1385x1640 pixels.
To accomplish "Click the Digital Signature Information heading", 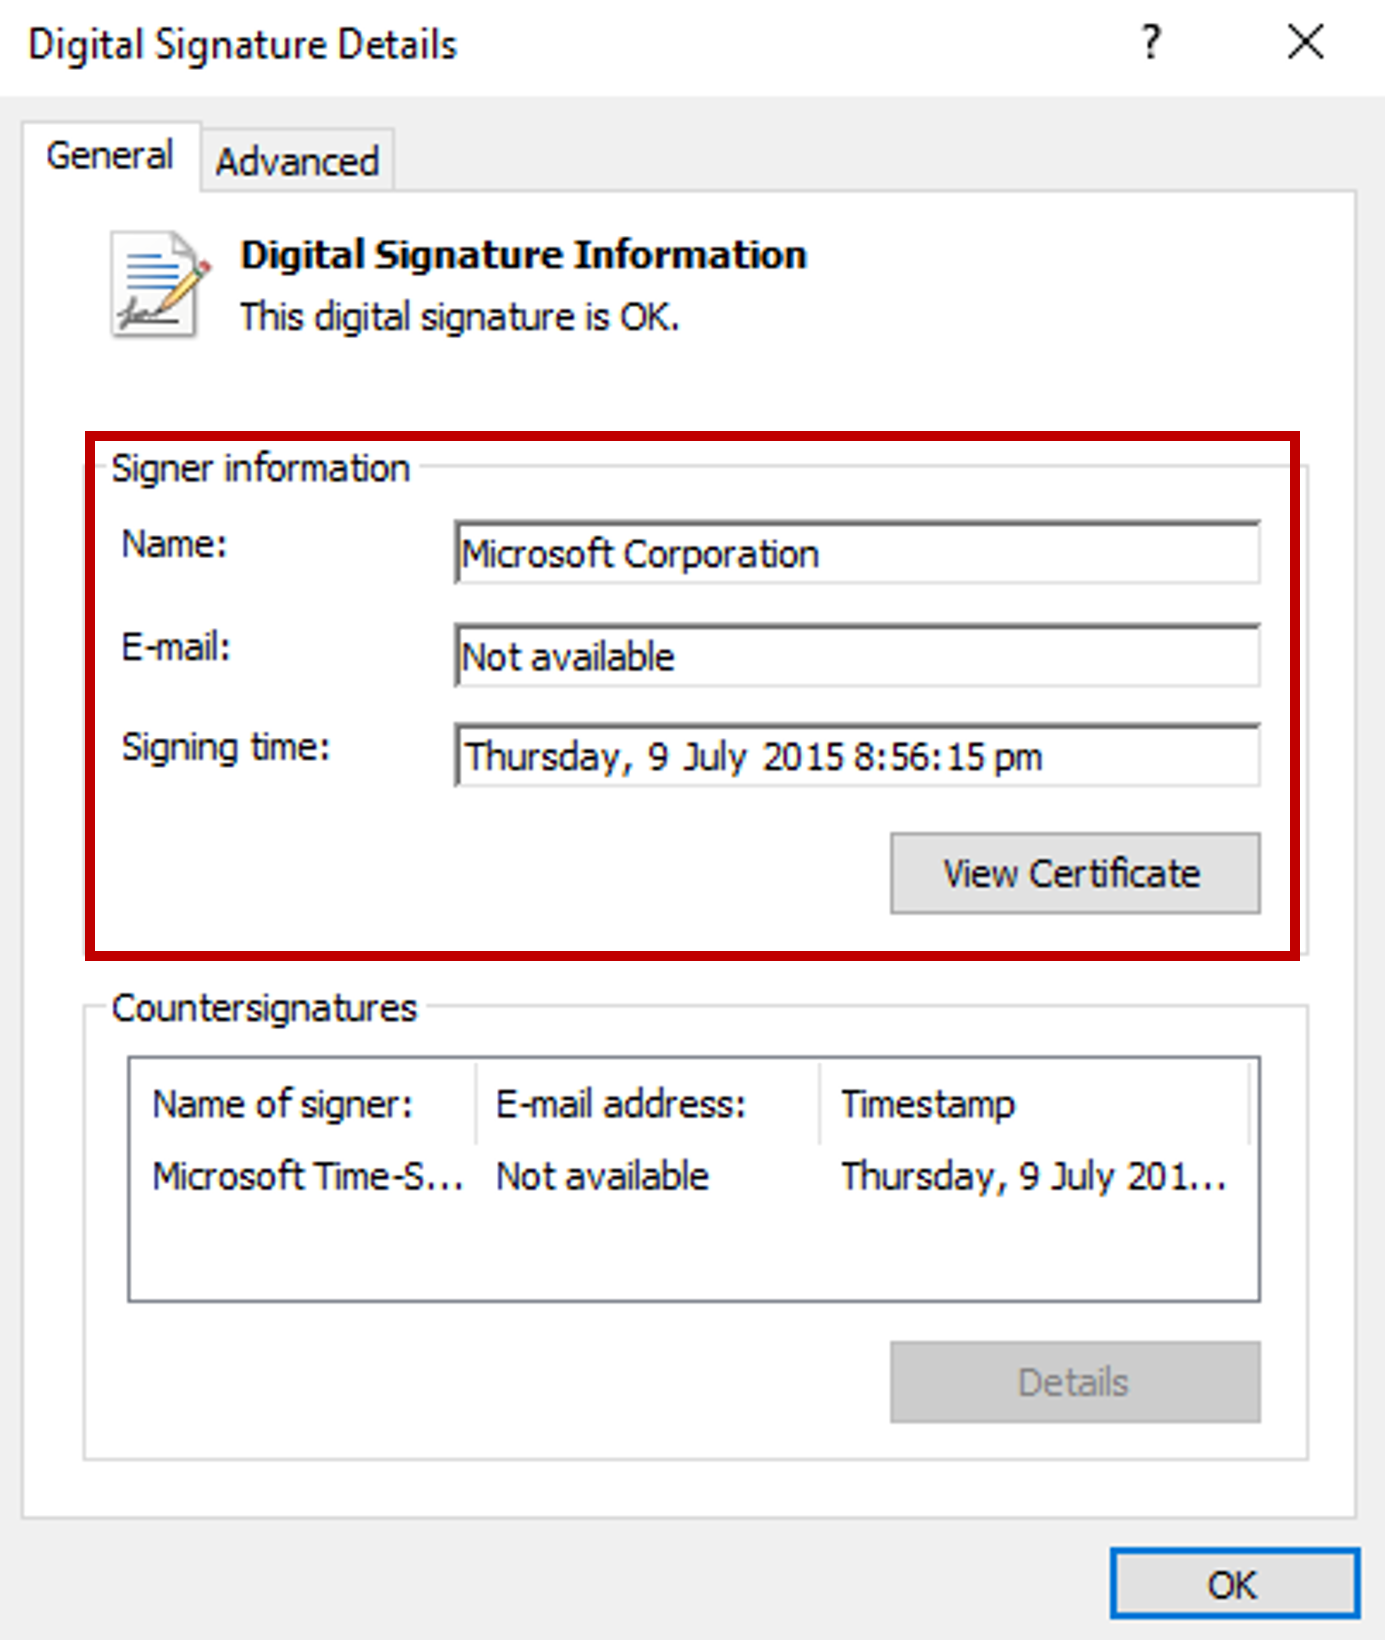I will pos(523,255).
